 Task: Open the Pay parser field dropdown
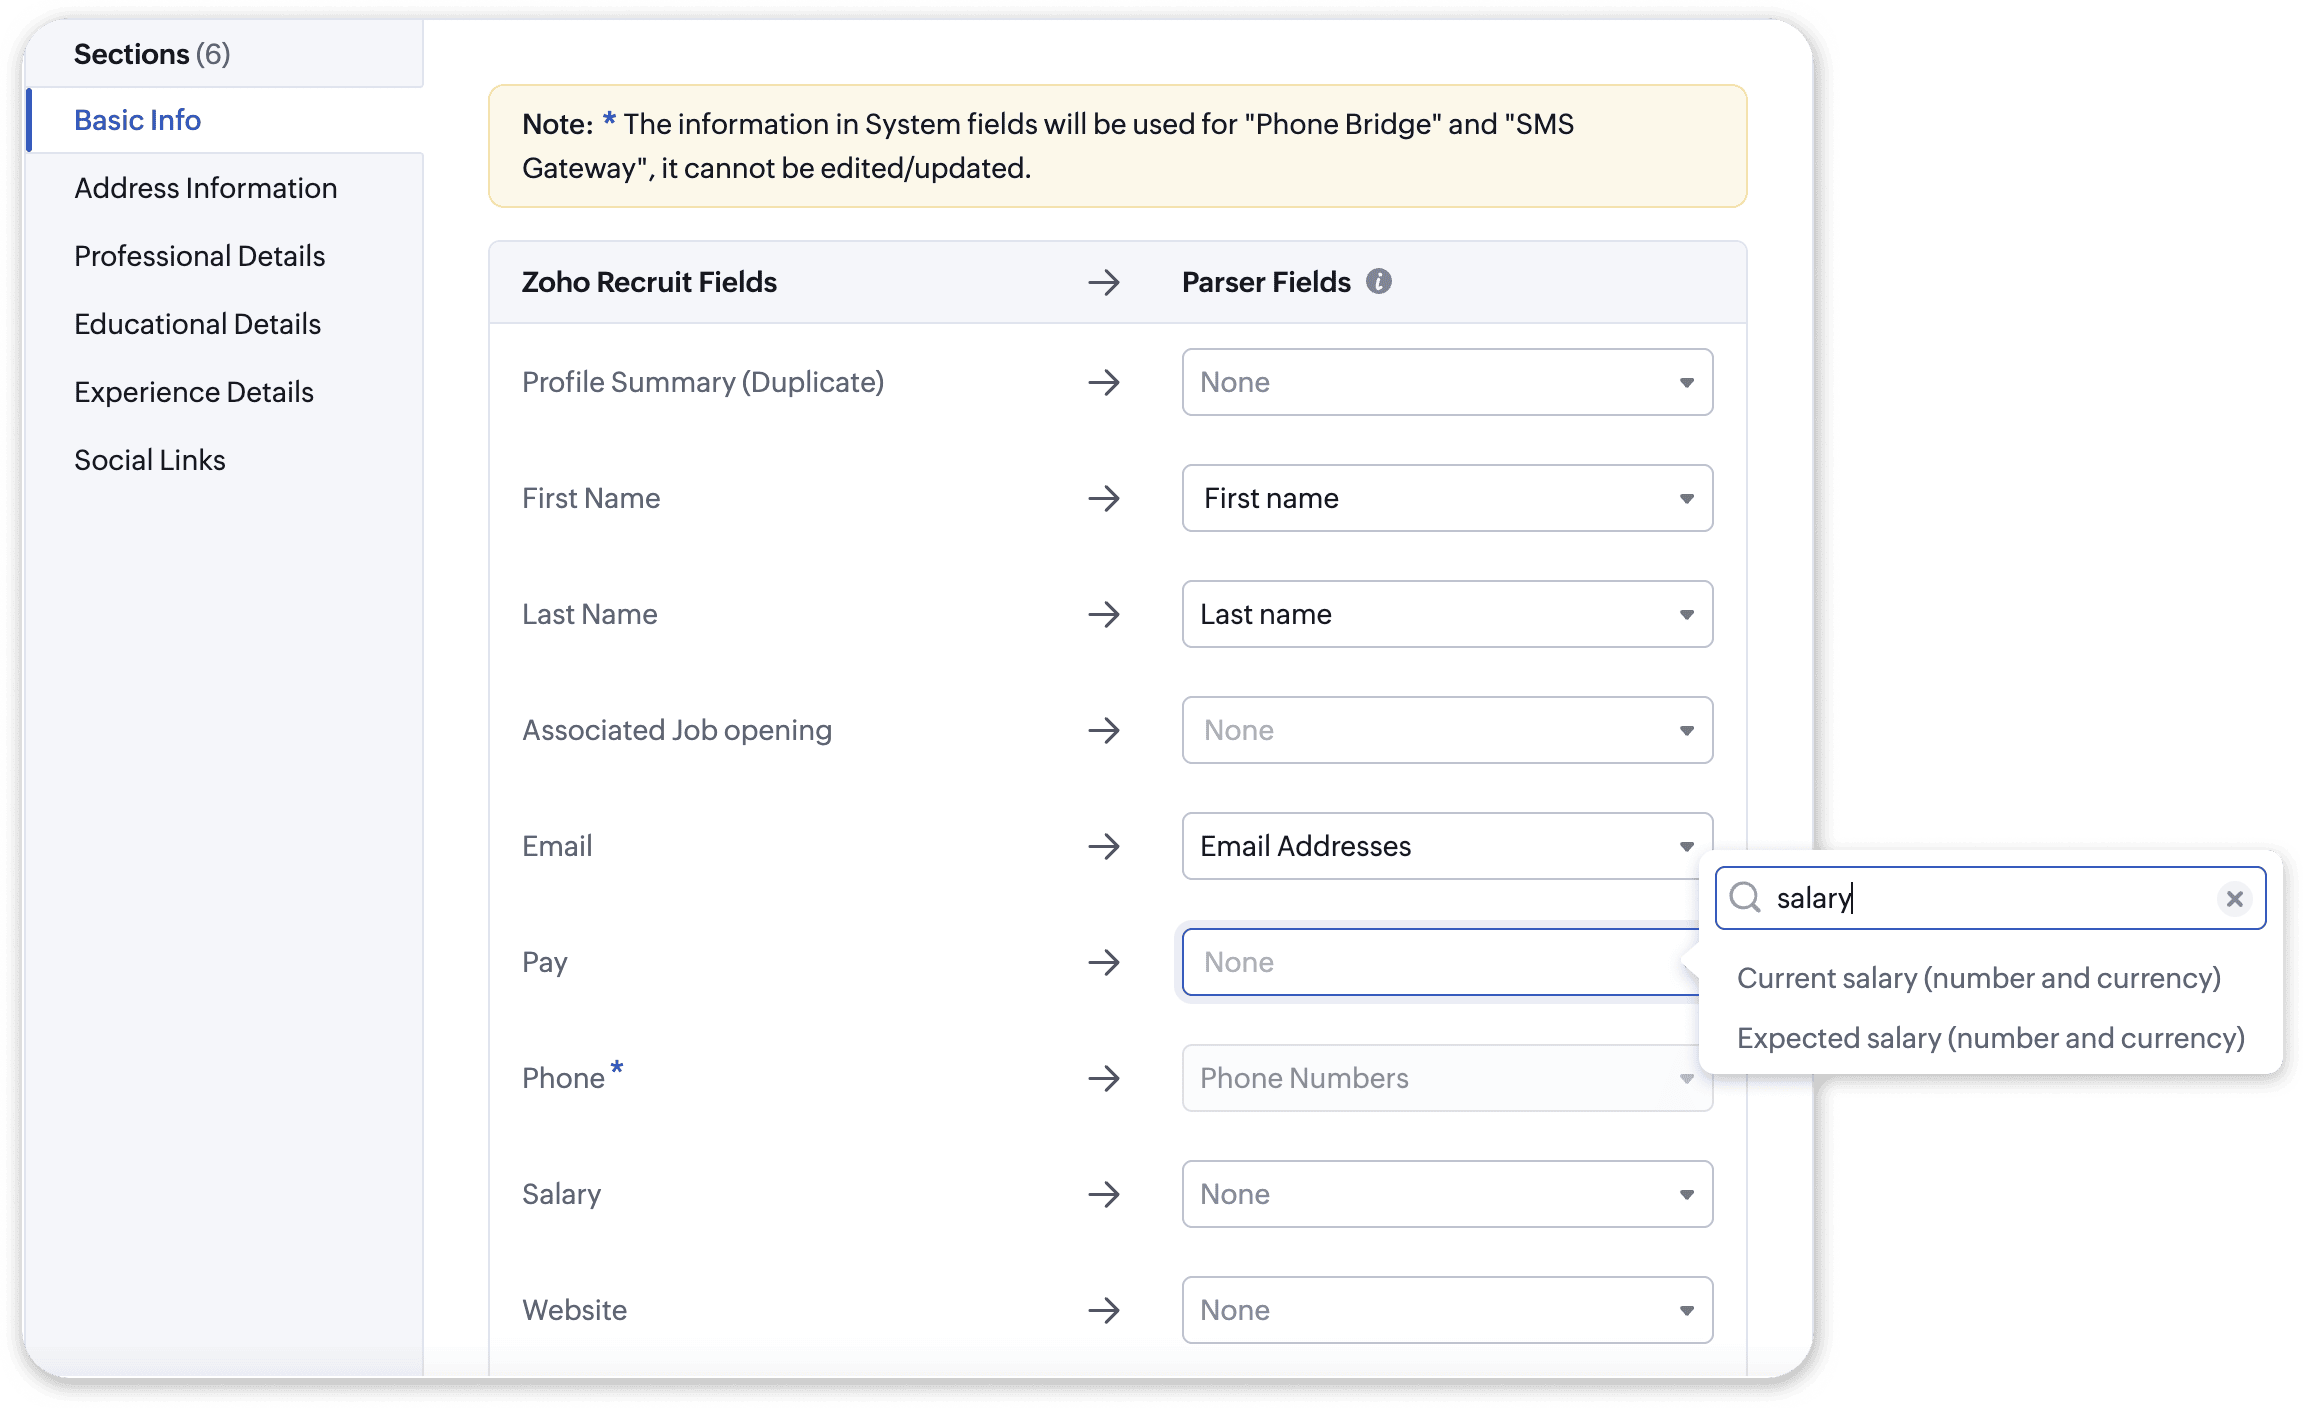(1438, 963)
